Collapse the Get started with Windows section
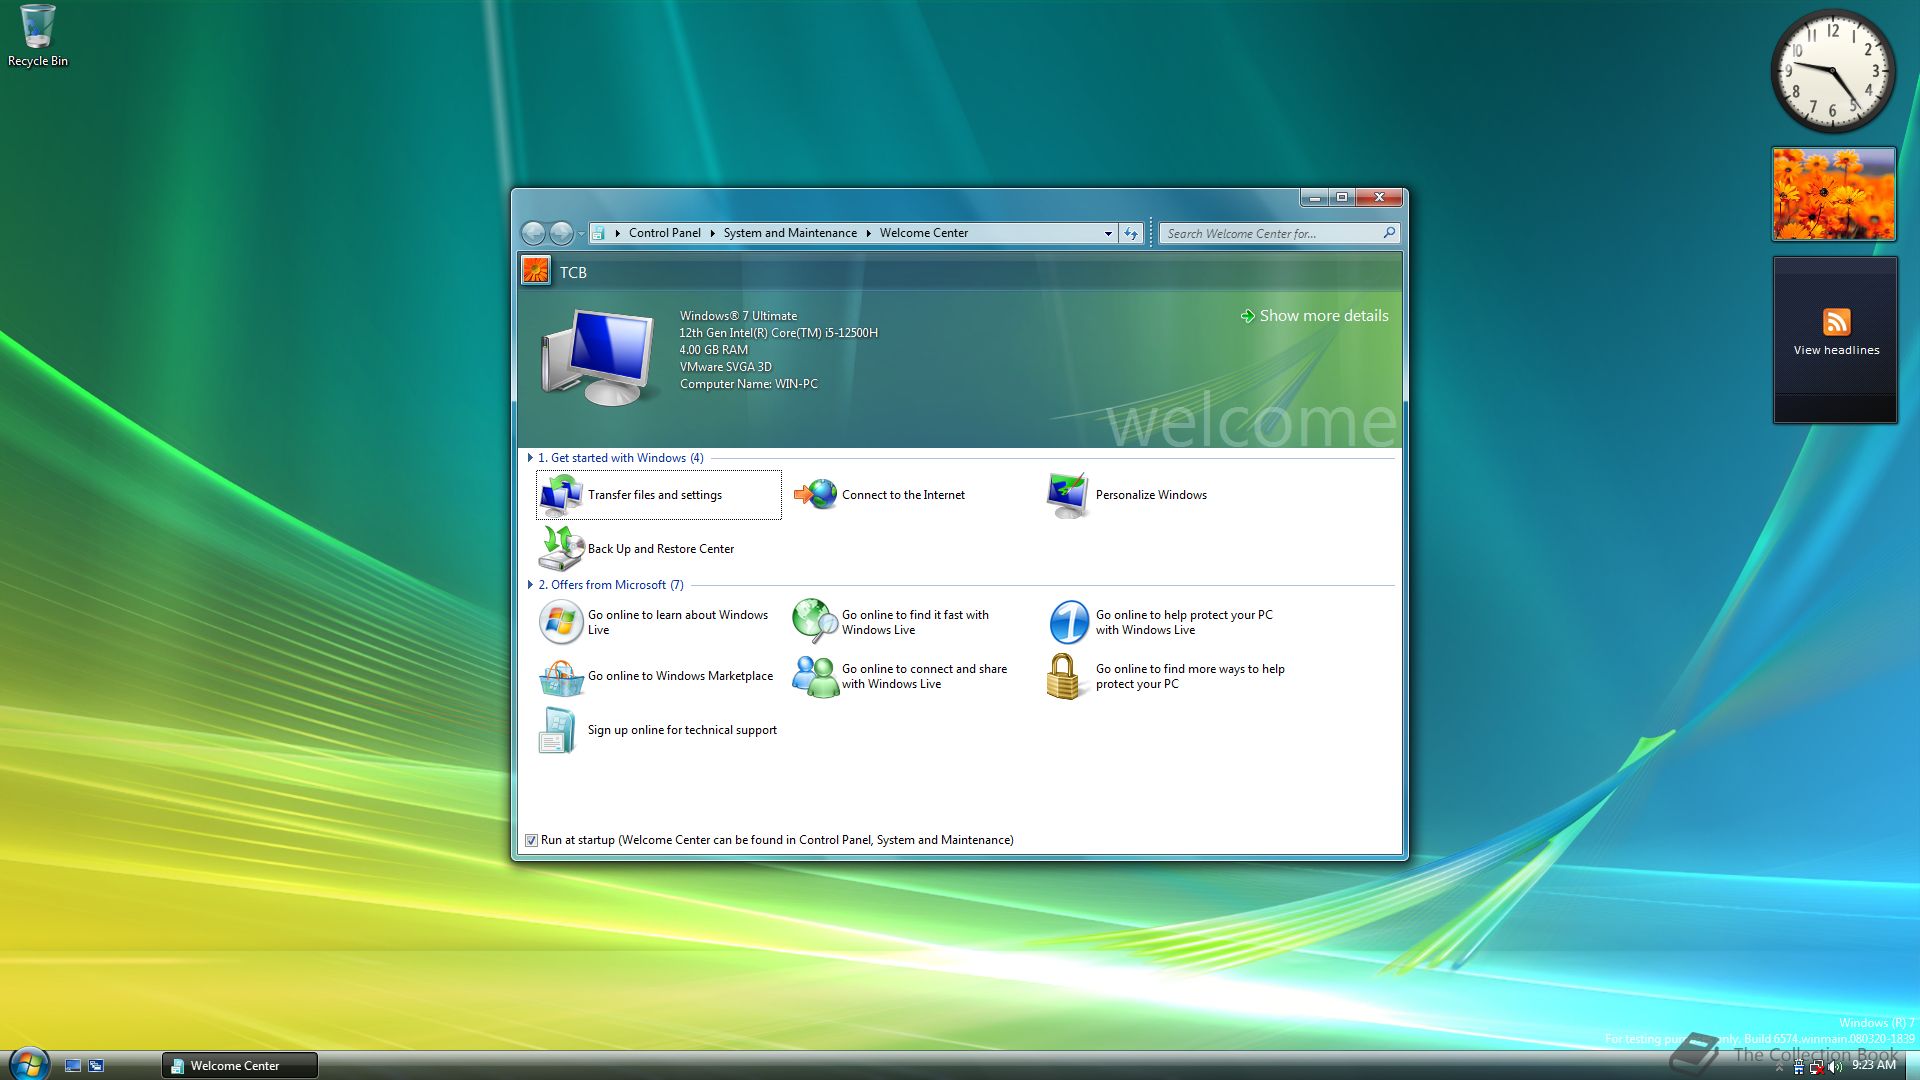 pyautogui.click(x=530, y=458)
